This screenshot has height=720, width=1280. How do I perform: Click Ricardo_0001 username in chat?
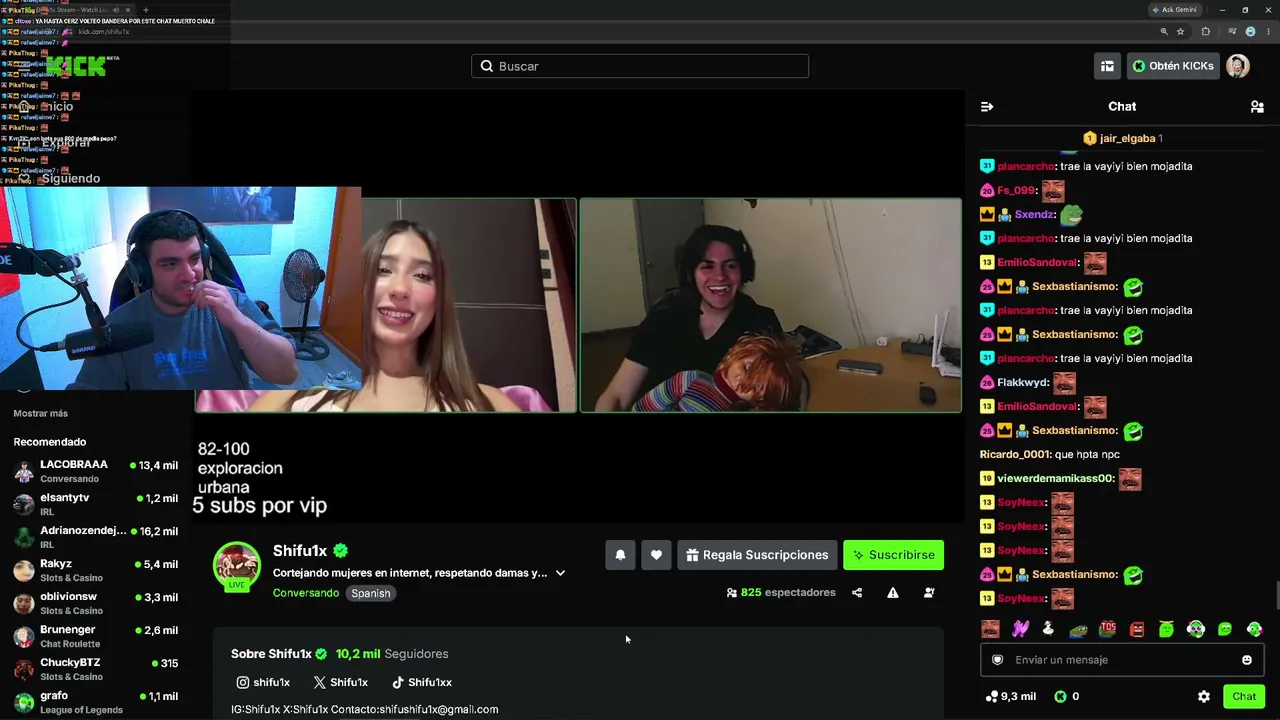(x=1014, y=454)
